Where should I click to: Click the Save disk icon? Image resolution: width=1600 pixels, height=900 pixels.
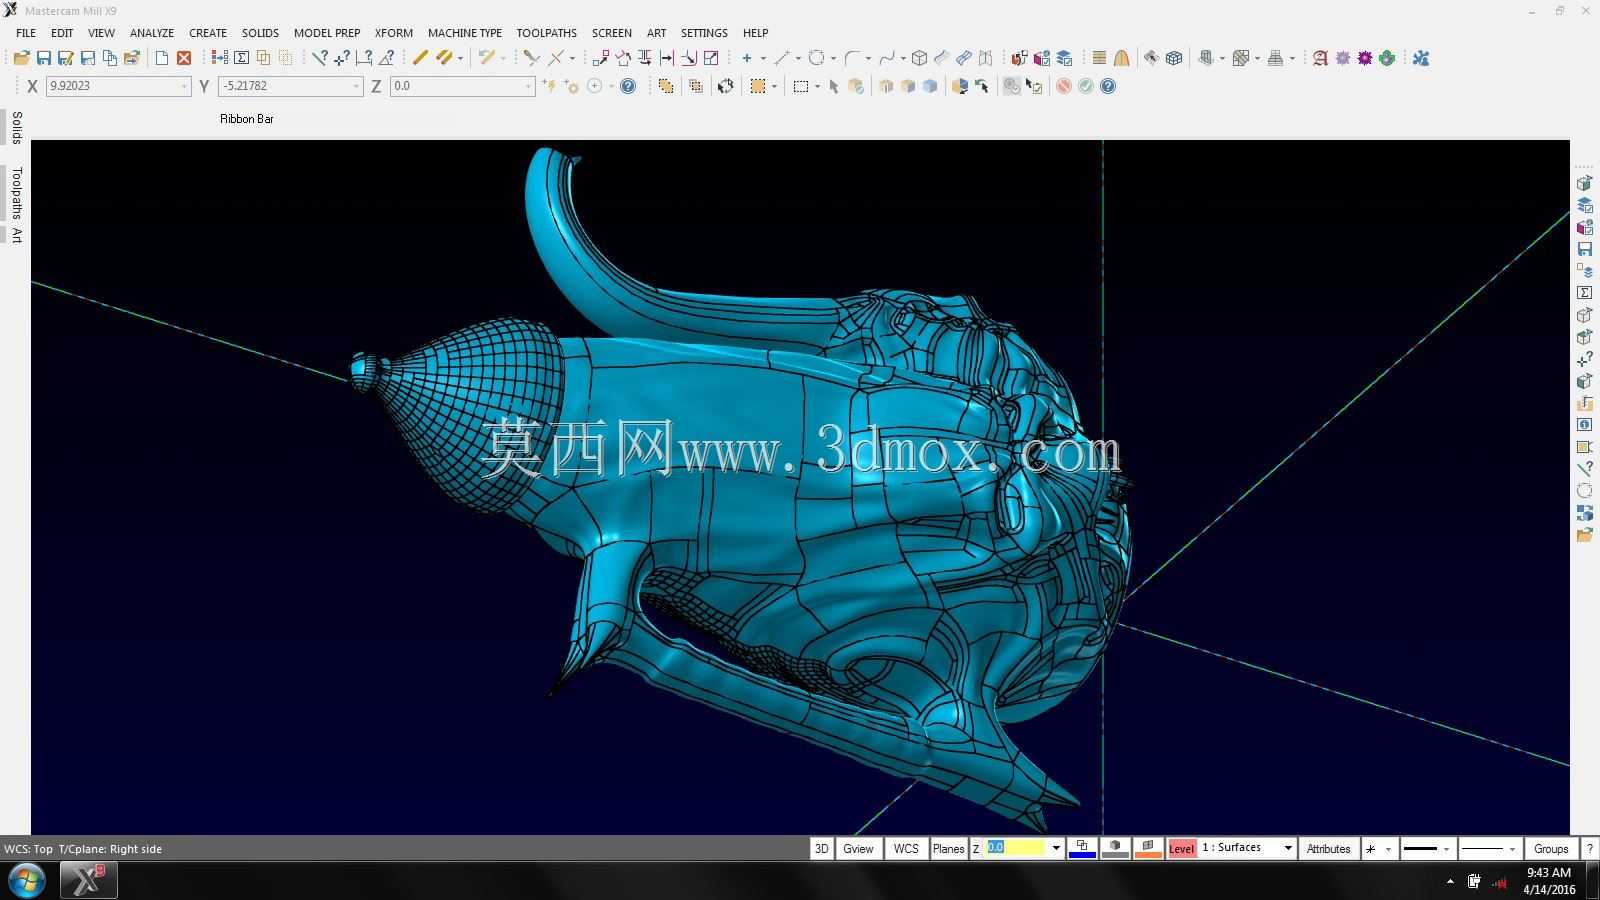[43, 58]
